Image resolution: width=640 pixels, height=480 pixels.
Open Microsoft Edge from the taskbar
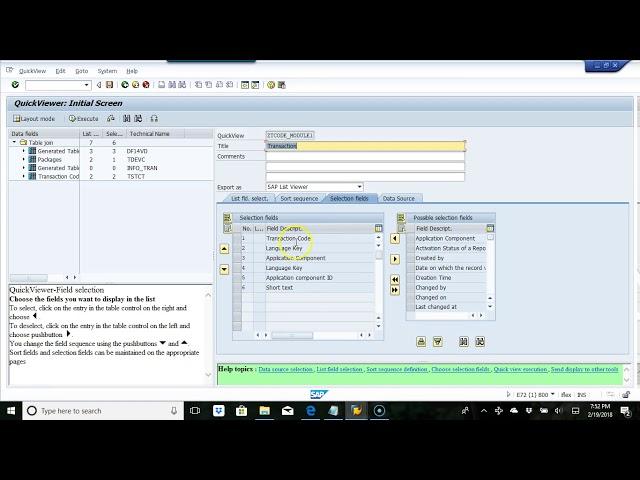point(311,411)
